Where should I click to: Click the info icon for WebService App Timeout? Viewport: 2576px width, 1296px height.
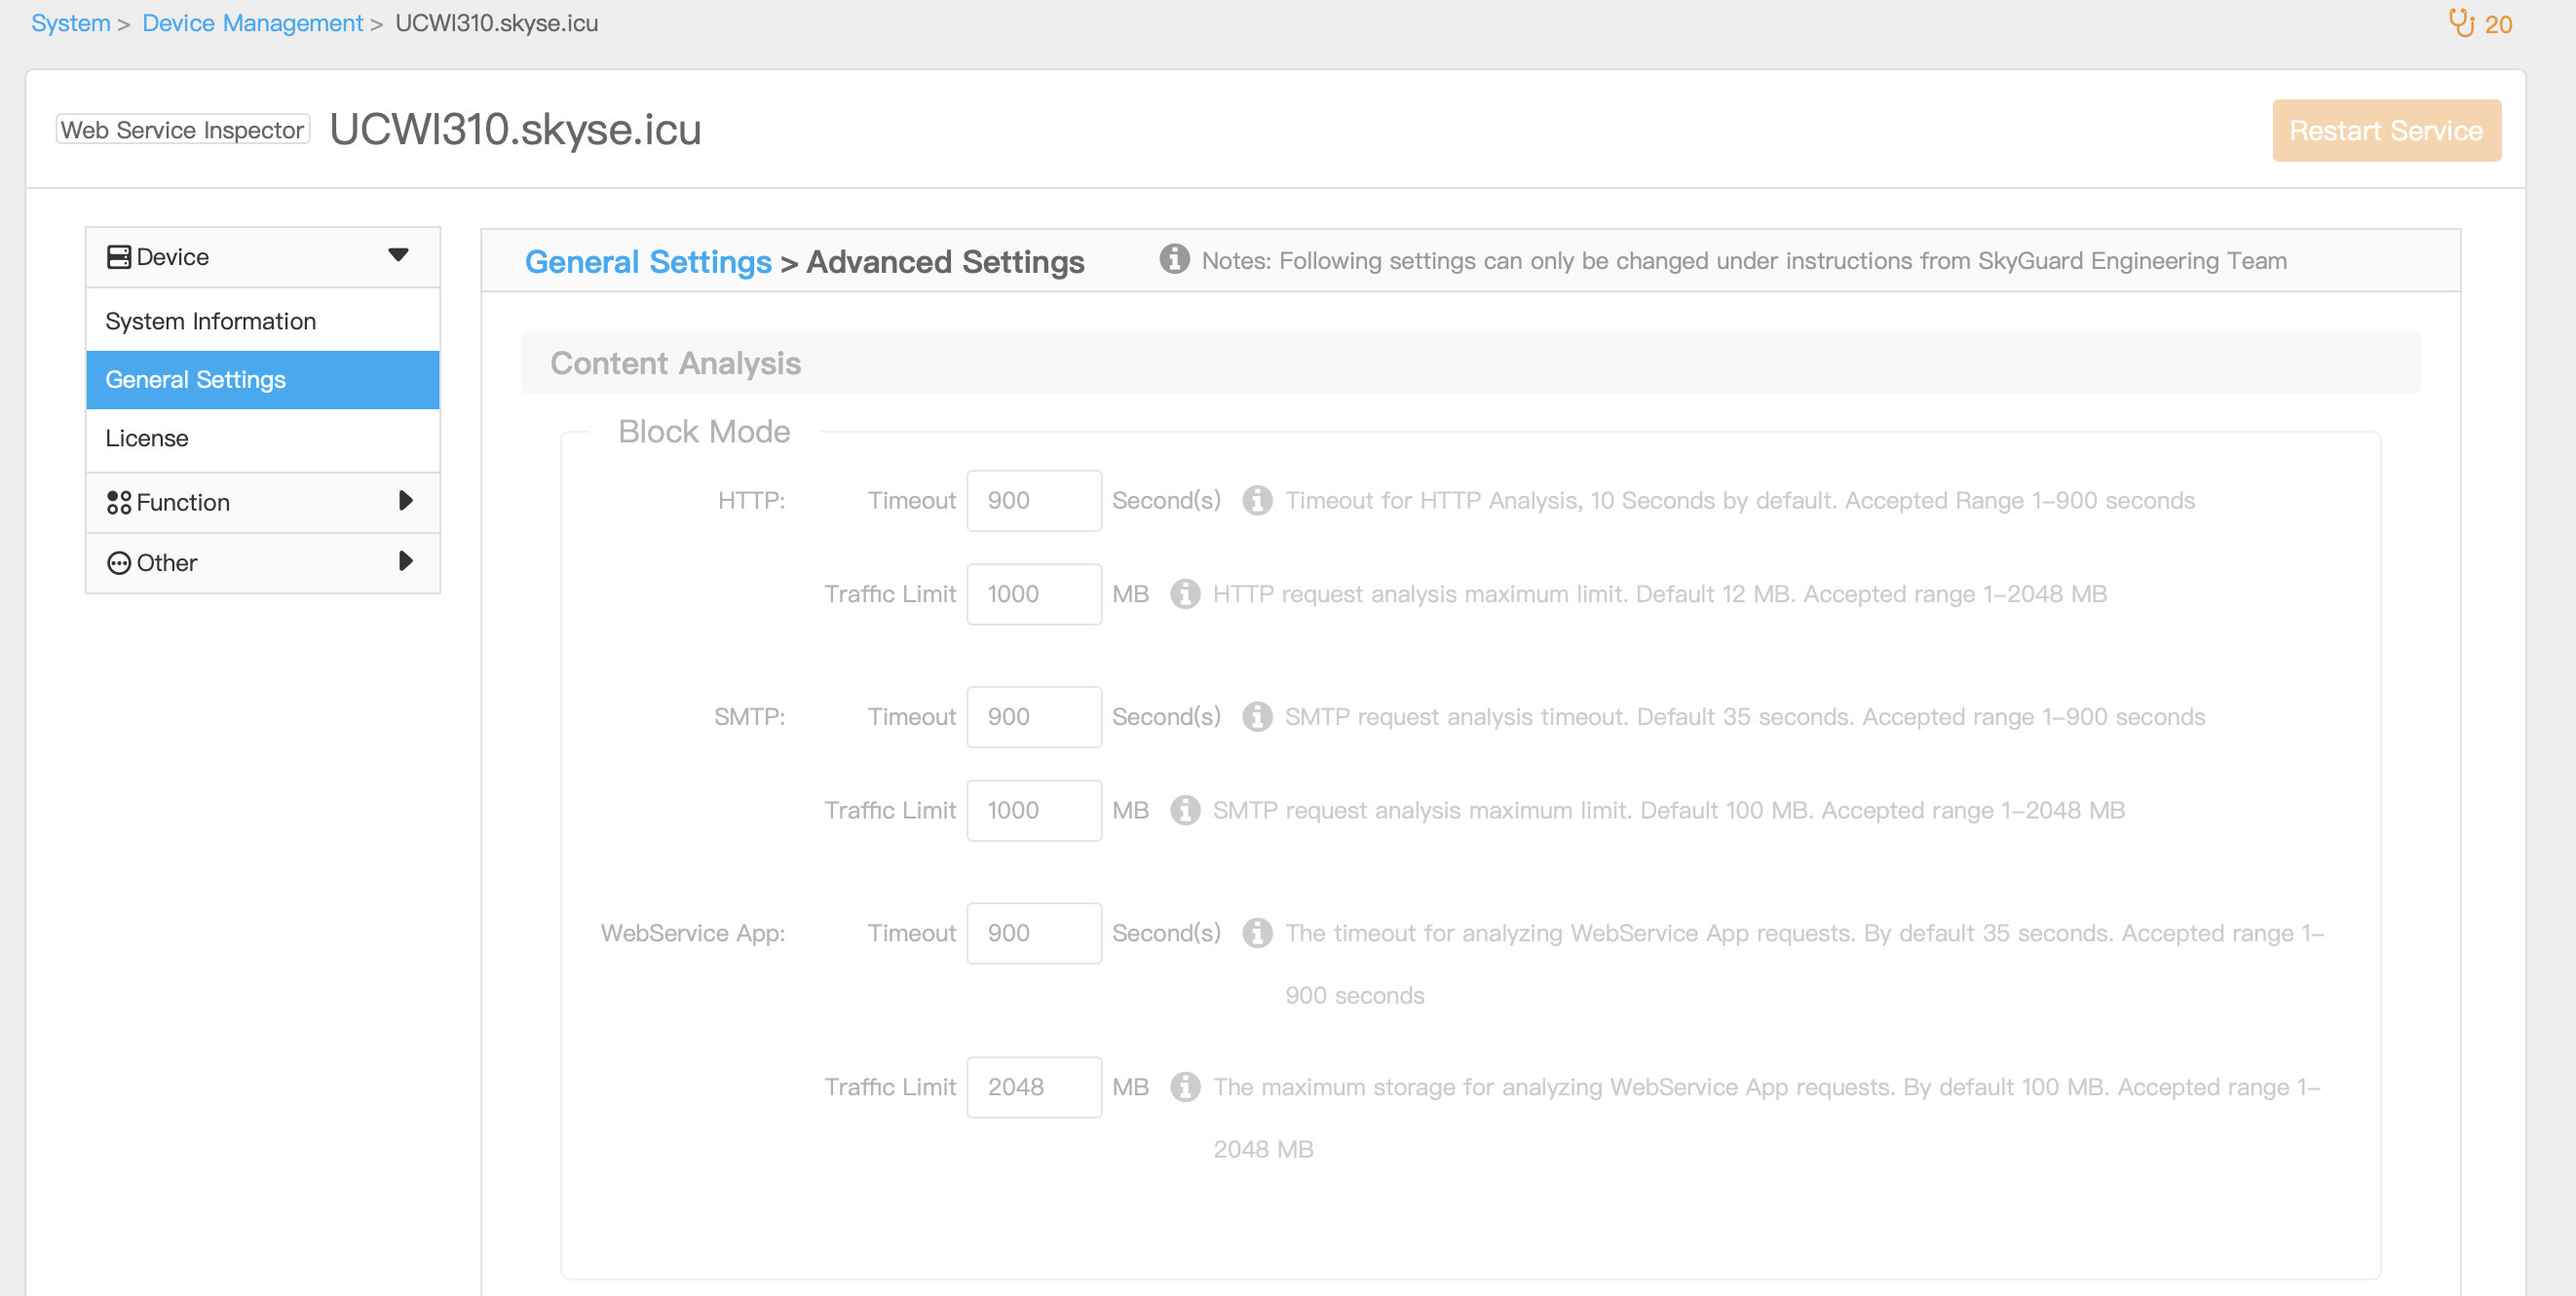pyautogui.click(x=1256, y=933)
